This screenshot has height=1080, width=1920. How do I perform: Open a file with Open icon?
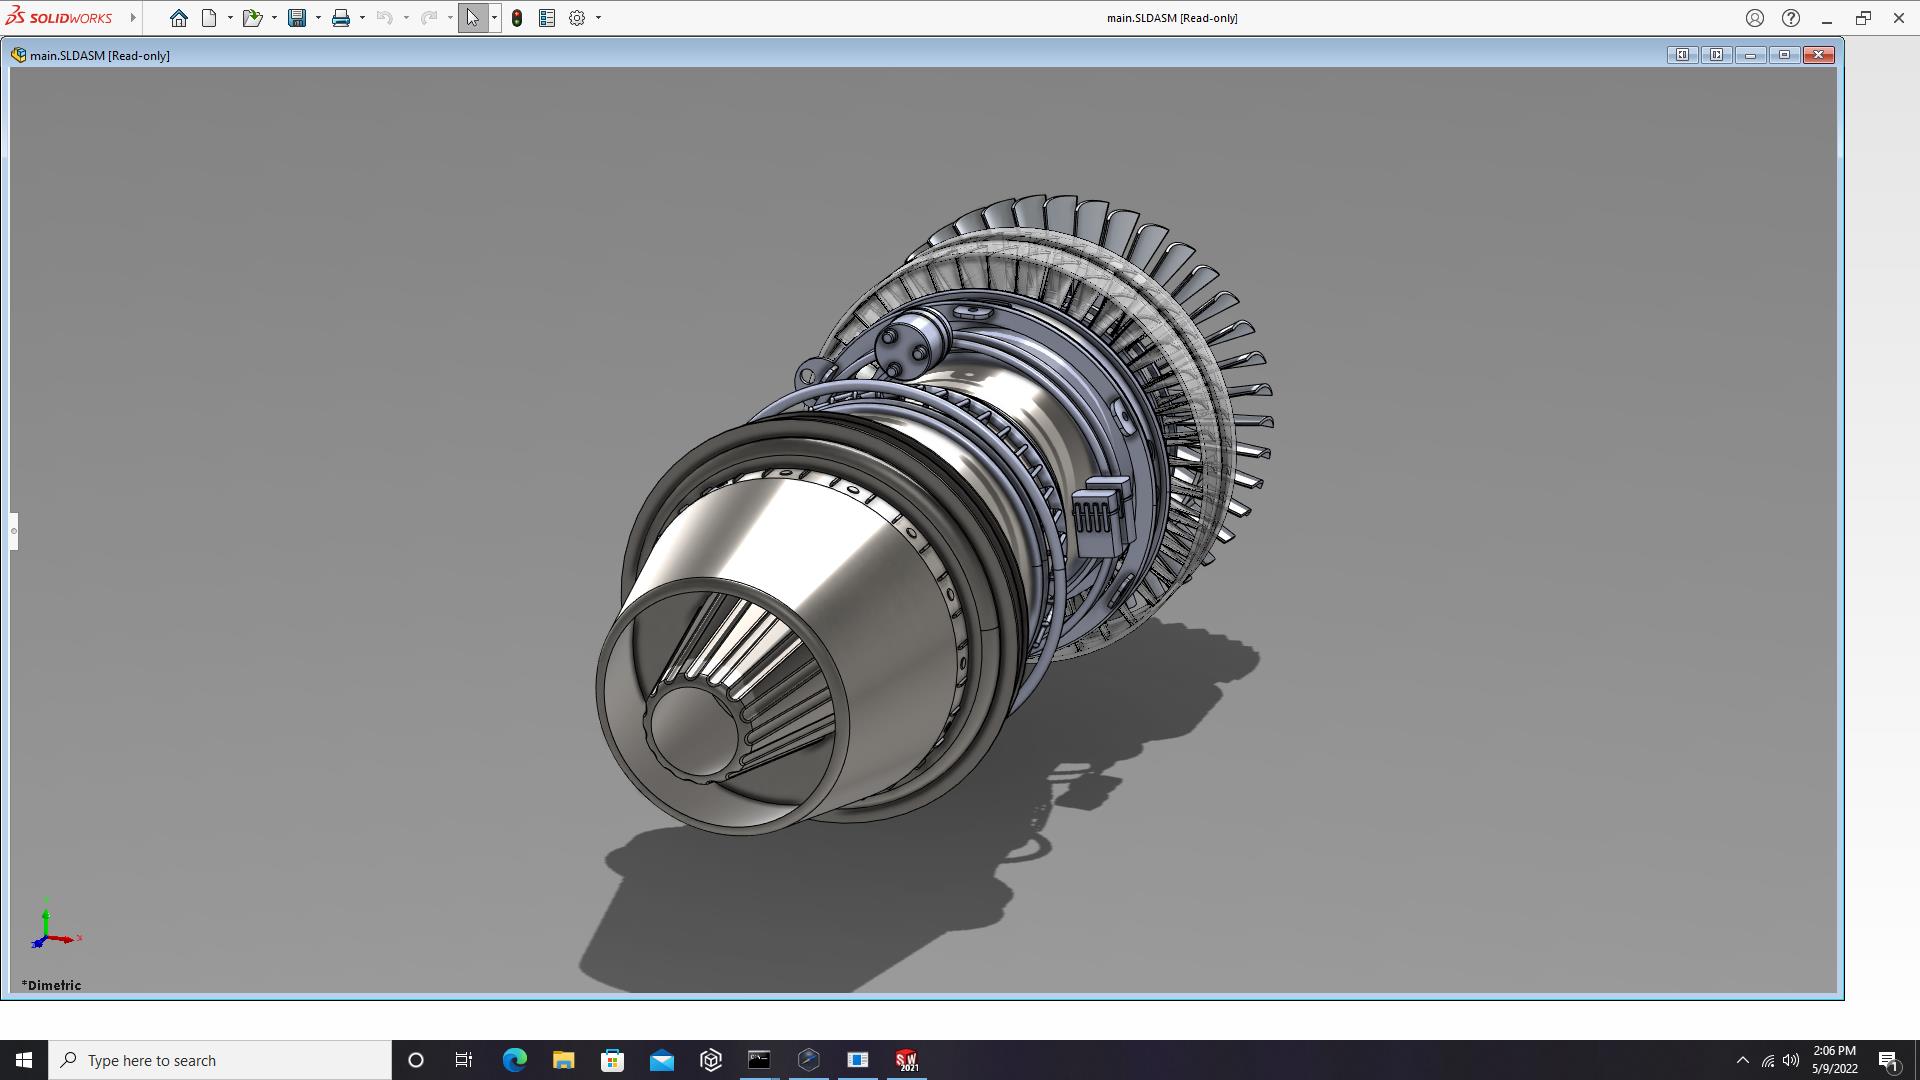[x=251, y=18]
